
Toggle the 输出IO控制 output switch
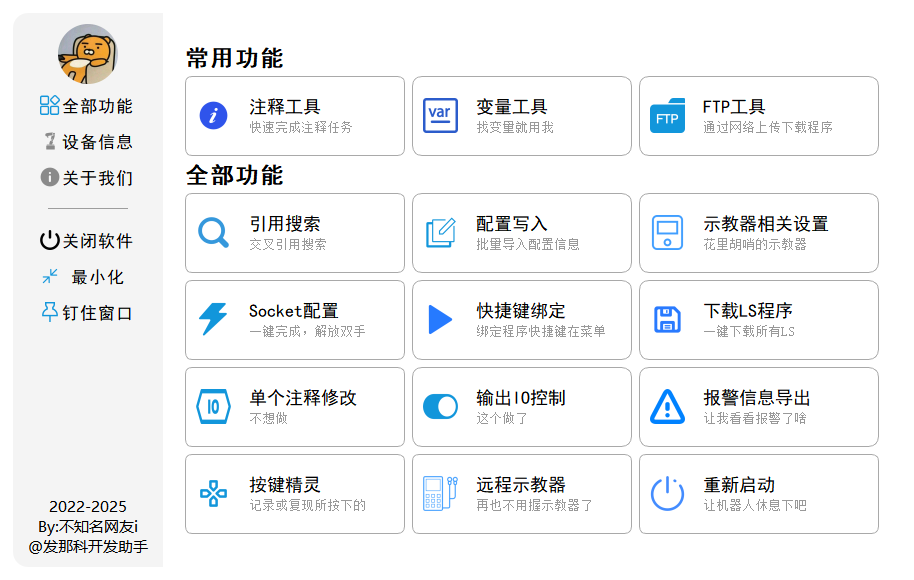(440, 407)
